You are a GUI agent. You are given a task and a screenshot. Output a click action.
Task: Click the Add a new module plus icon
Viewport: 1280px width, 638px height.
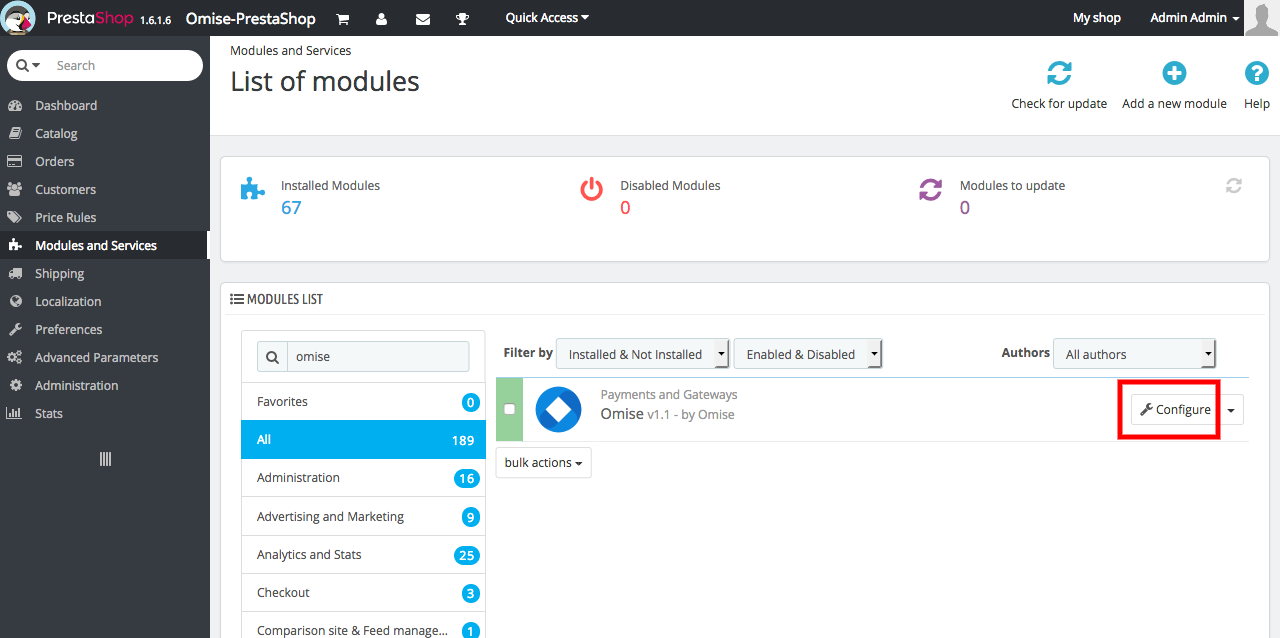pyautogui.click(x=1173, y=73)
